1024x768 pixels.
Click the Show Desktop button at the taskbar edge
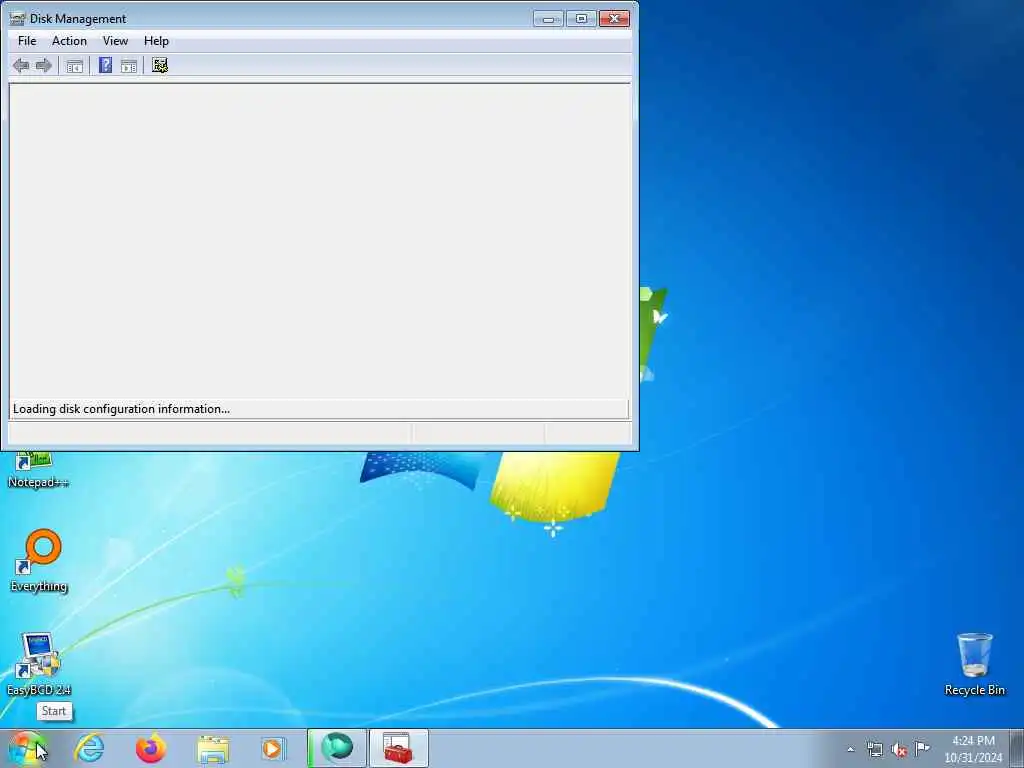1017,748
